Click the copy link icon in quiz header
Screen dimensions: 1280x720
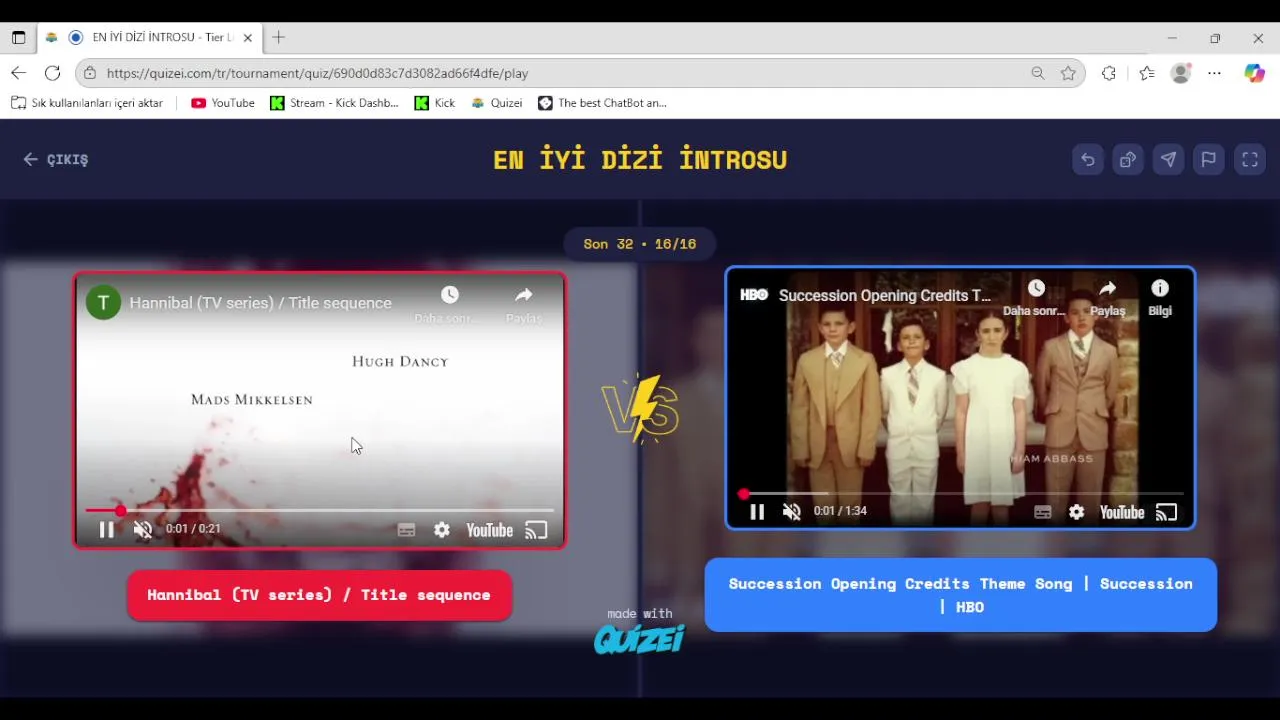1128,160
